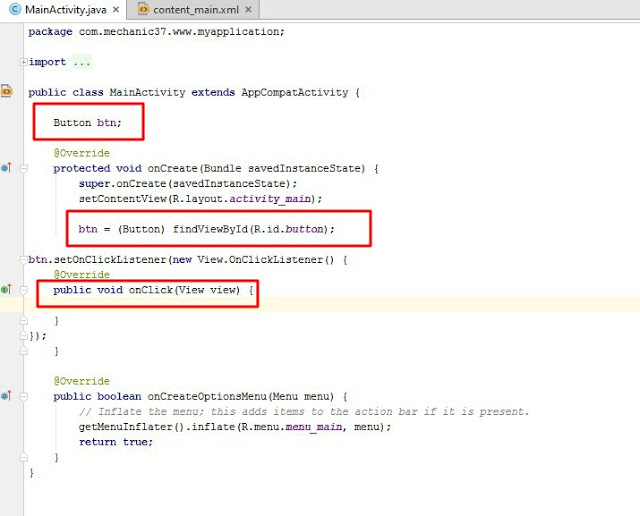Click fold marker at onCreateOptionsMenu closing brace
Image resolution: width=640 pixels, height=516 pixels.
(x=24, y=457)
